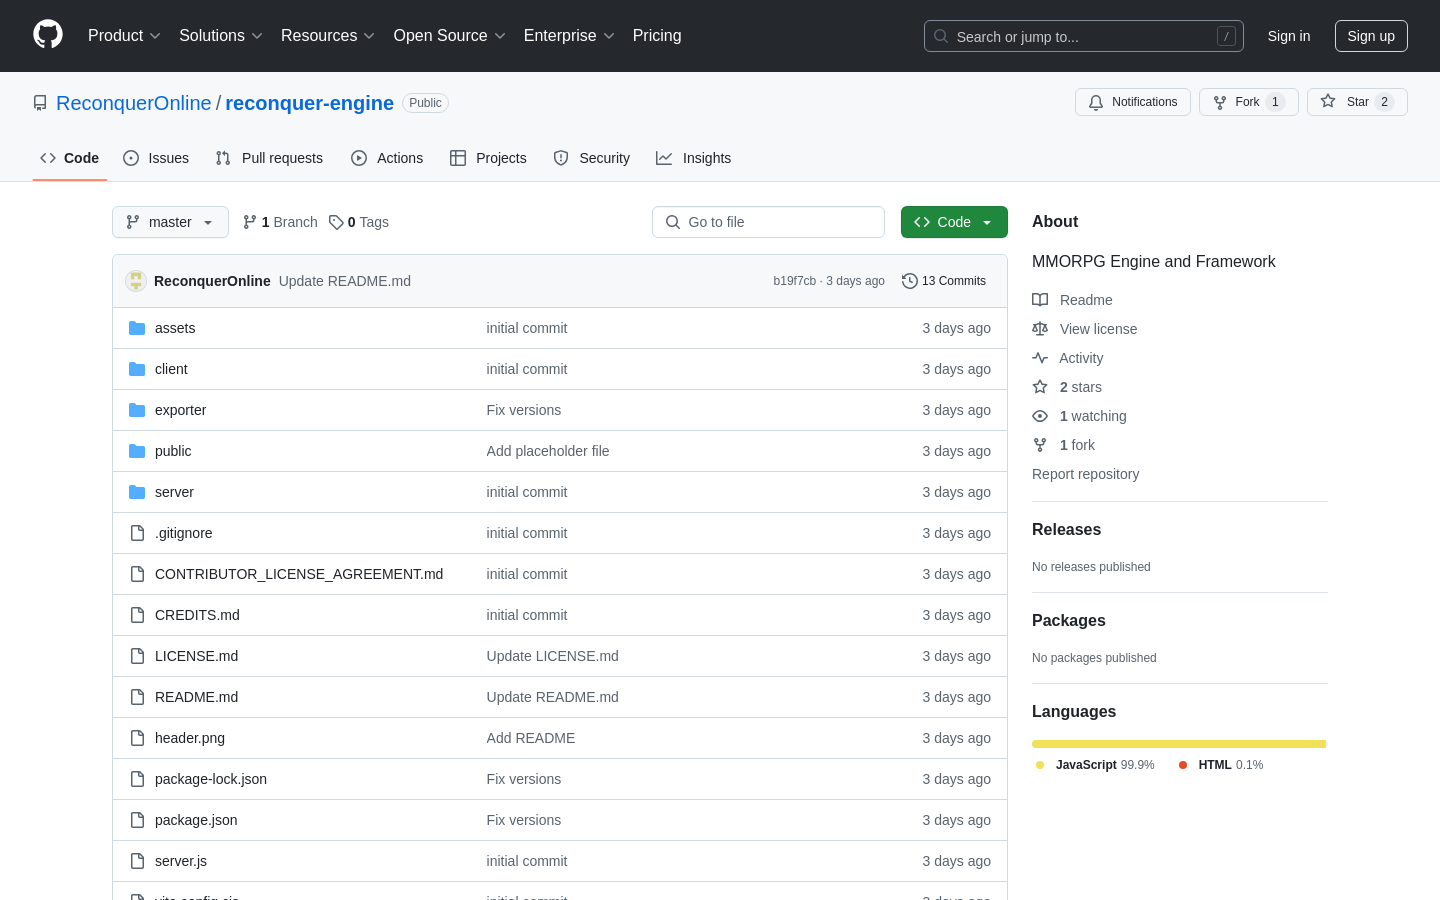Open the README.md file
Image resolution: width=1440 pixels, height=900 pixels.
tap(196, 697)
